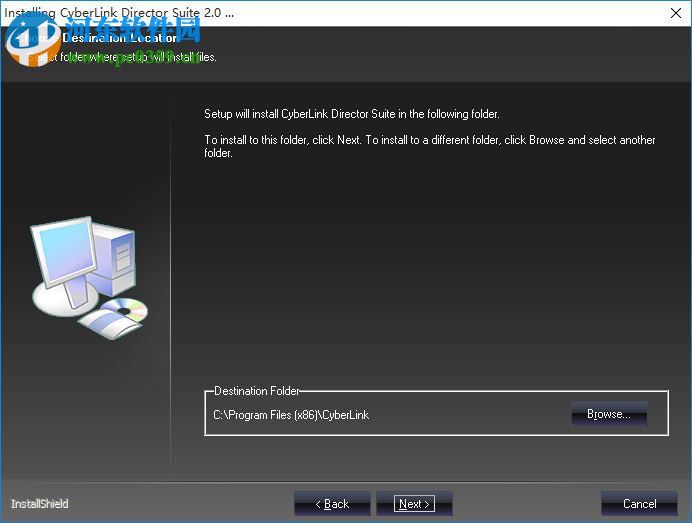The image size is (692, 523).
Task: Click the installer title bar text
Action: (x=119, y=13)
